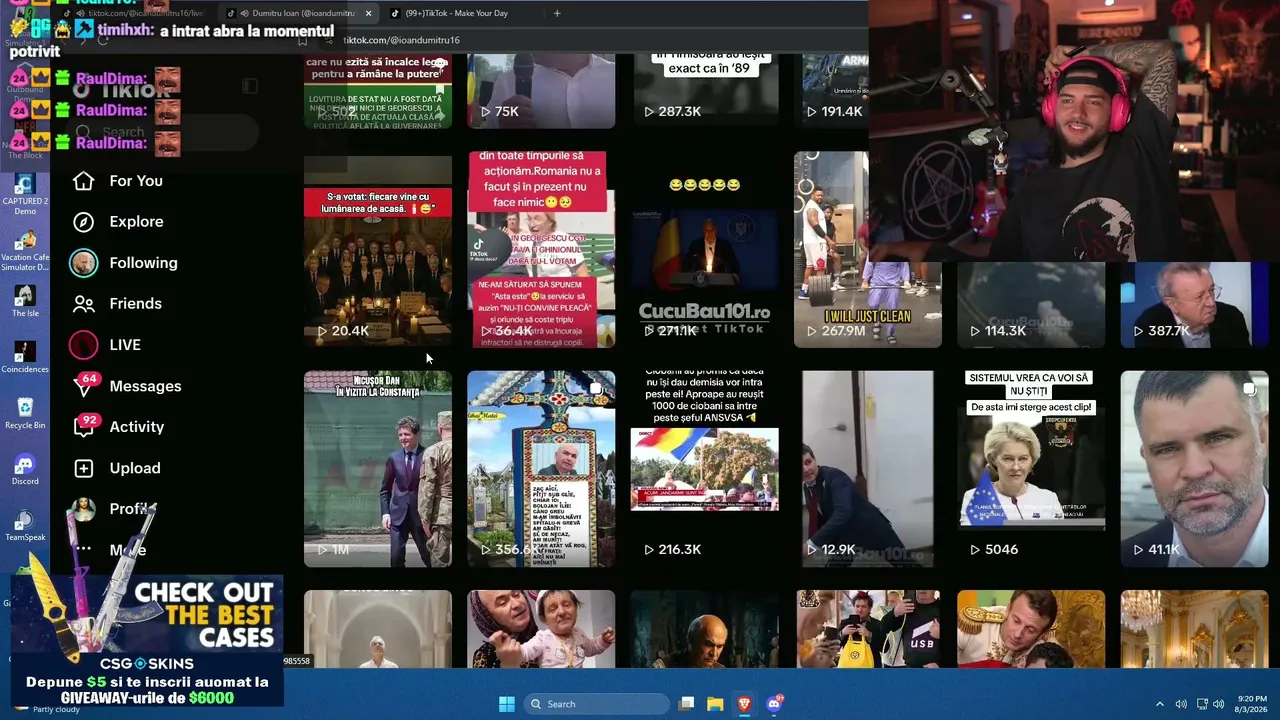Open ciobani protest video with 216.3K views
This screenshot has width=1280, height=720.
click(x=705, y=469)
